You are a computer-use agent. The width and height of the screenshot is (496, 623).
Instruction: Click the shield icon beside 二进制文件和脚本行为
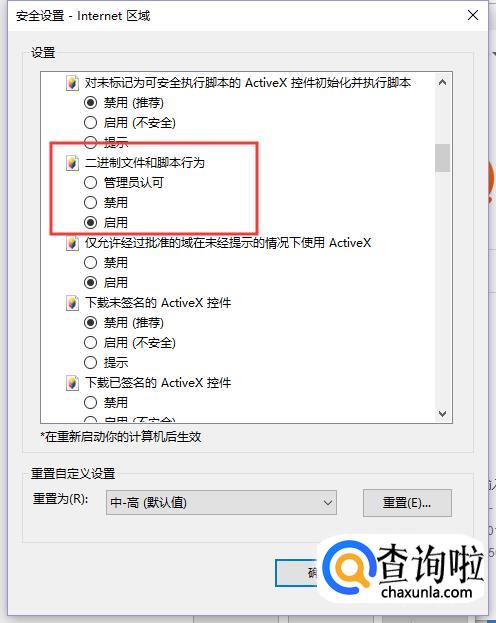pos(72,163)
